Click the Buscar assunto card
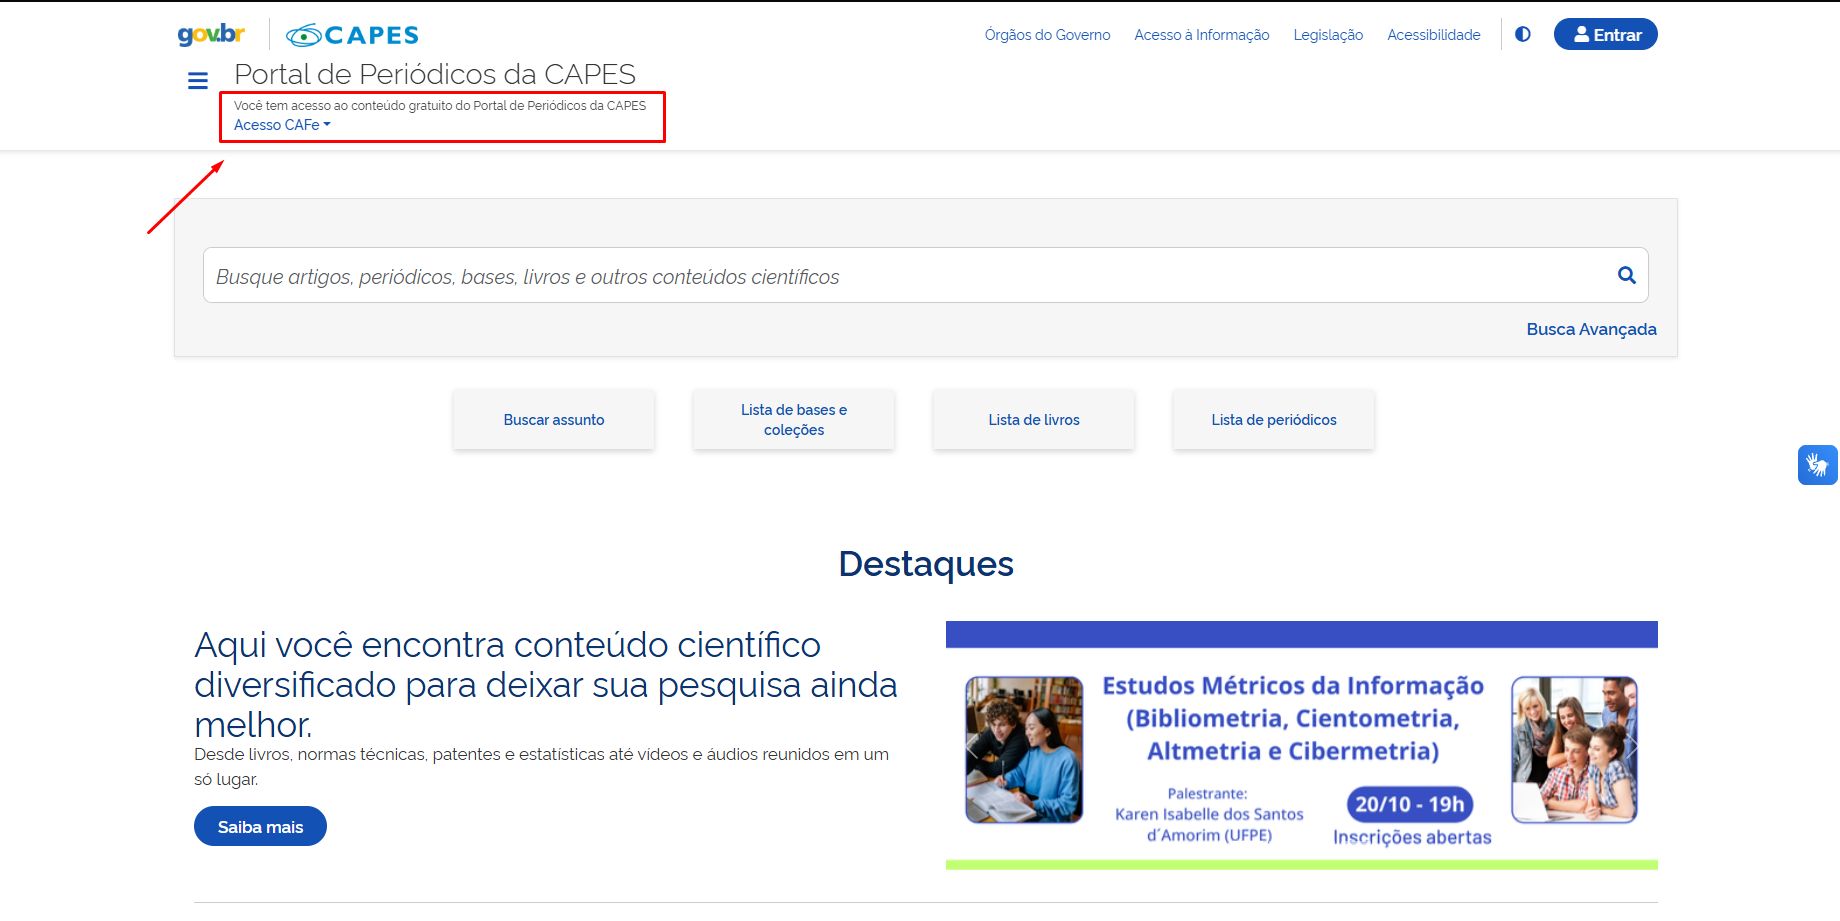Screen dimensions: 1840x921 554,420
